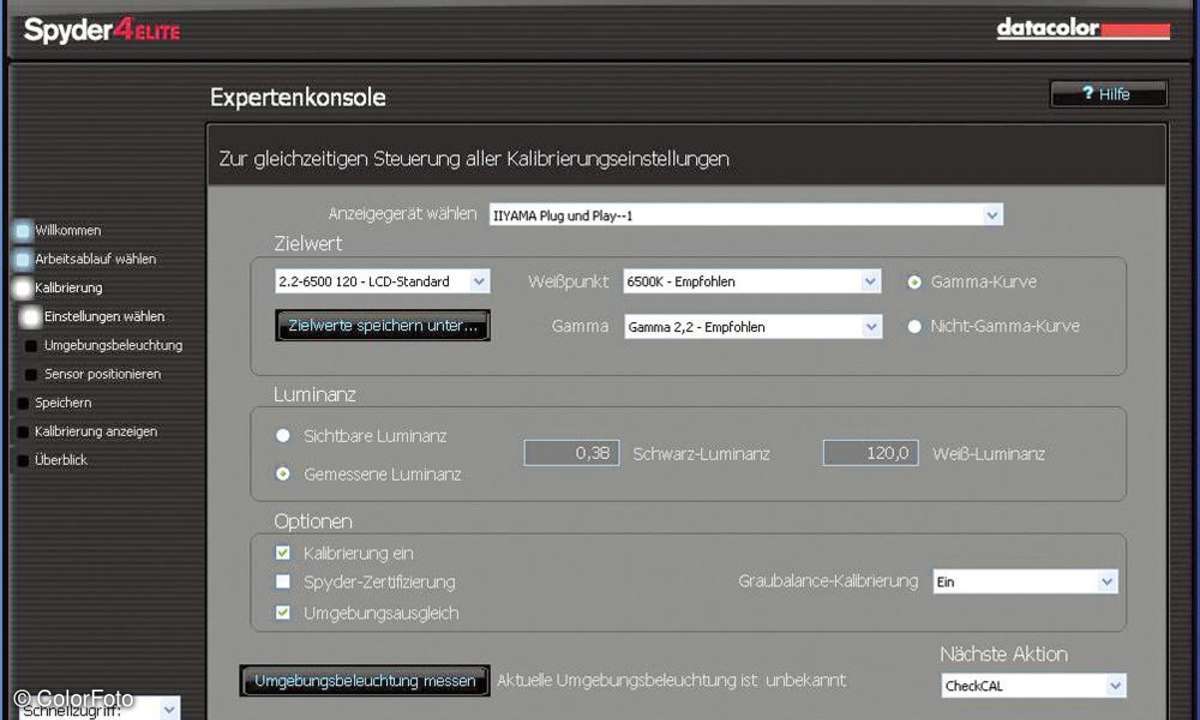Click the text 'Aktuelle Umgebungsbeleuchtung ist unbekannt'
Screen dimensions: 1200x720
point(671,680)
